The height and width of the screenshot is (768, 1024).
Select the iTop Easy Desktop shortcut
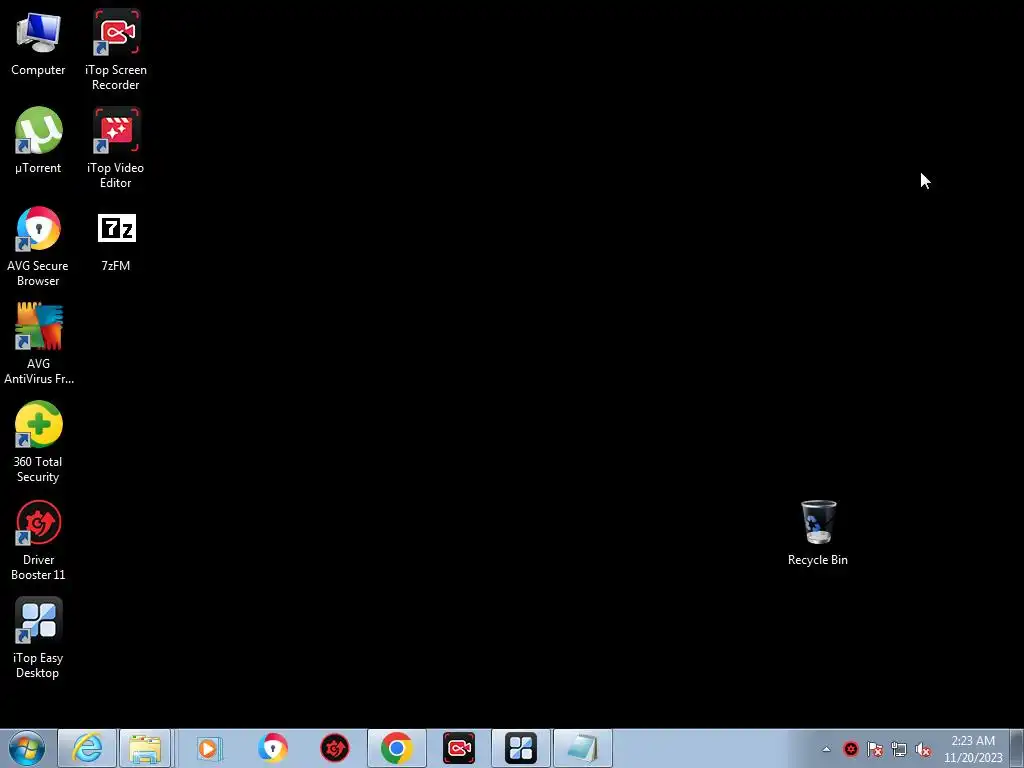(x=38, y=638)
